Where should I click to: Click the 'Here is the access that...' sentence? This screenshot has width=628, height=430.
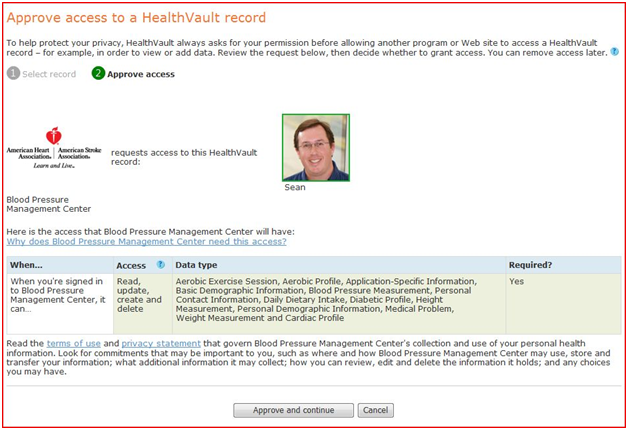150,232
